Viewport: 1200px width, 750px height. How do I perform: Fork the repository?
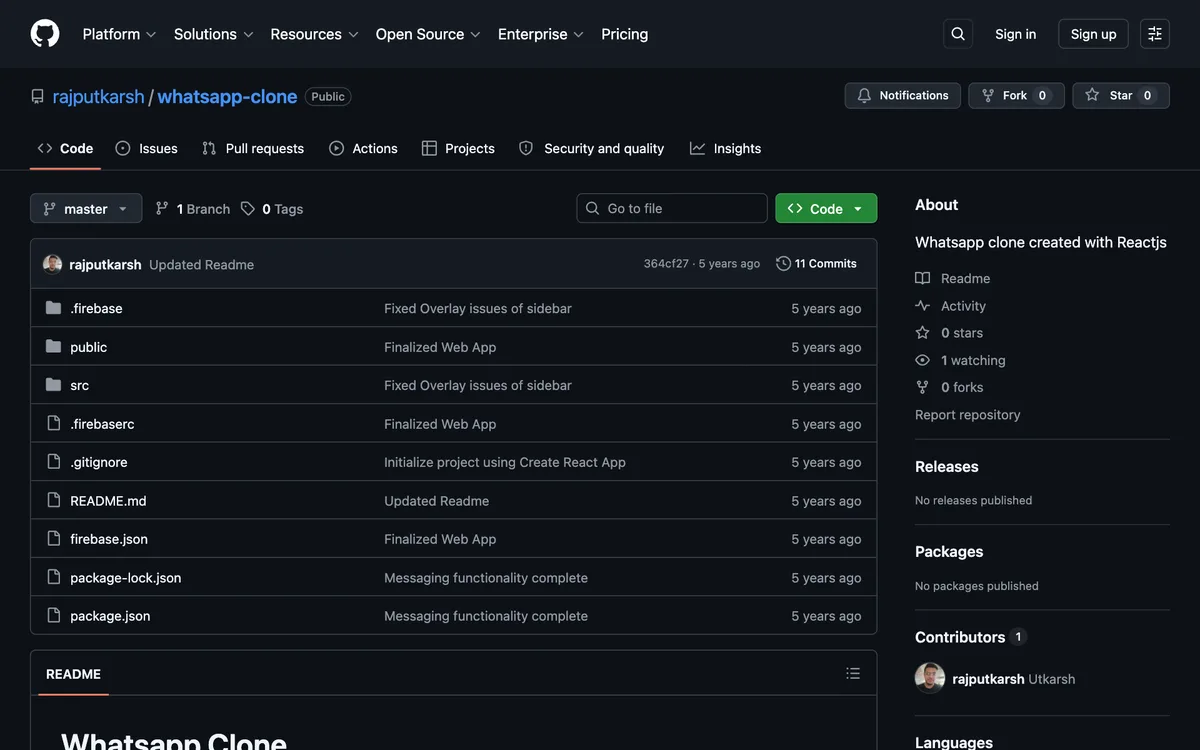(x=1016, y=96)
